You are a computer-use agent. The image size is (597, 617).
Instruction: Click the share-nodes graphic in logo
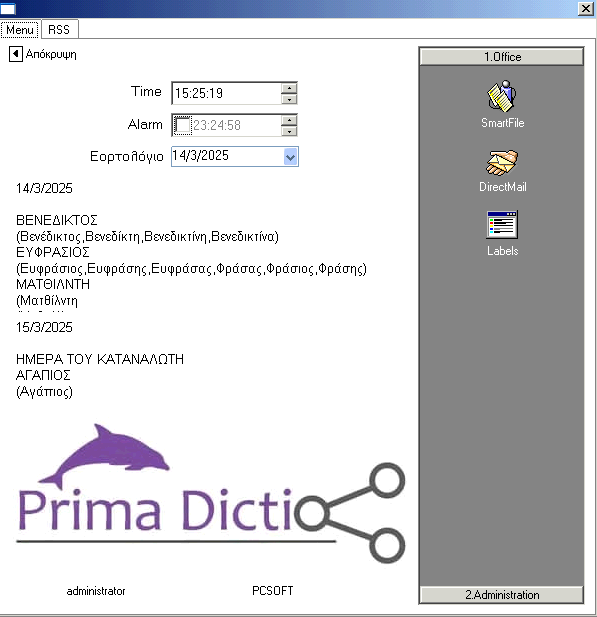point(350,513)
